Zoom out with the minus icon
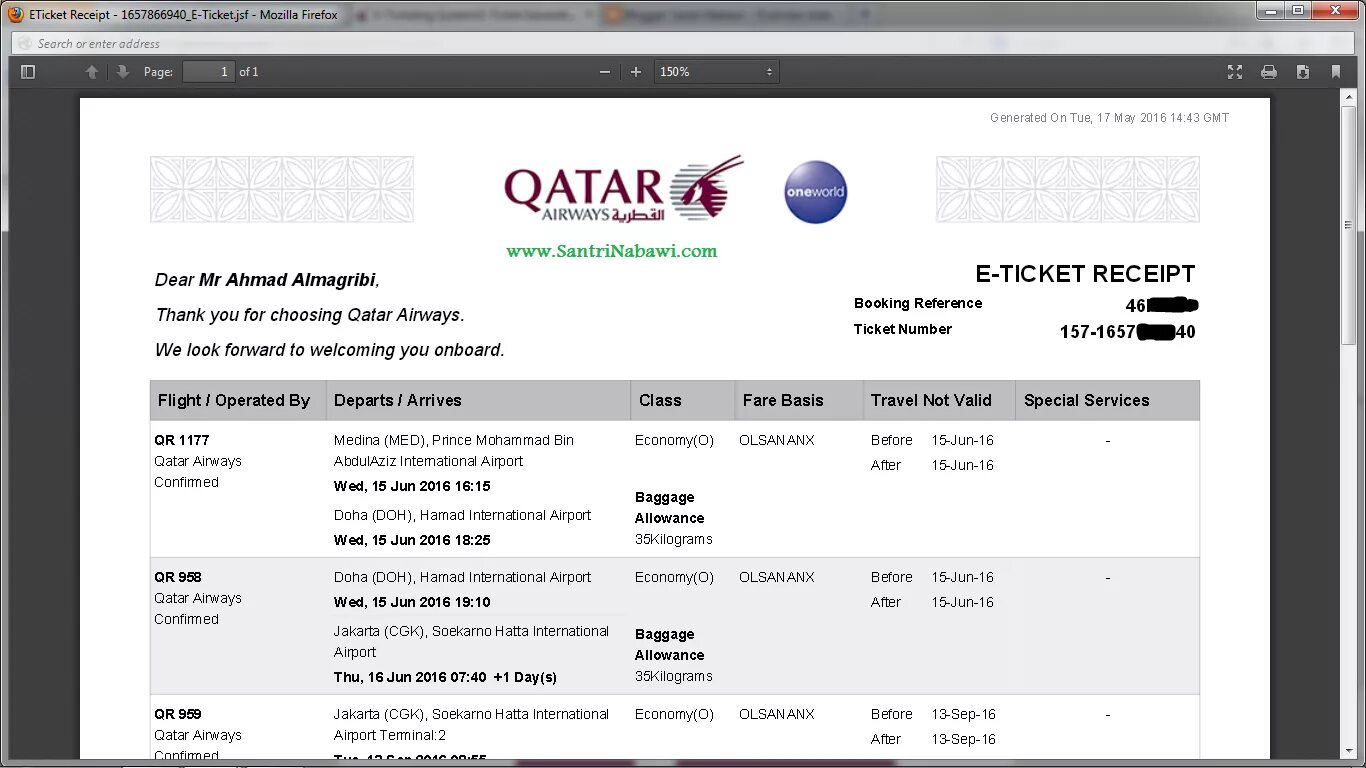This screenshot has width=1366, height=768. [x=604, y=72]
